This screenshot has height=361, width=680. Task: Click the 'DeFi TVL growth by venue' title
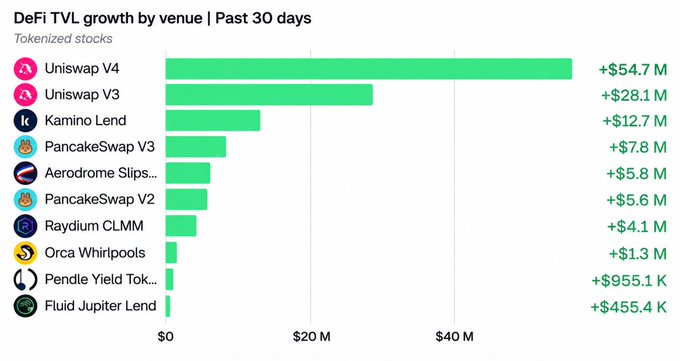tap(108, 19)
